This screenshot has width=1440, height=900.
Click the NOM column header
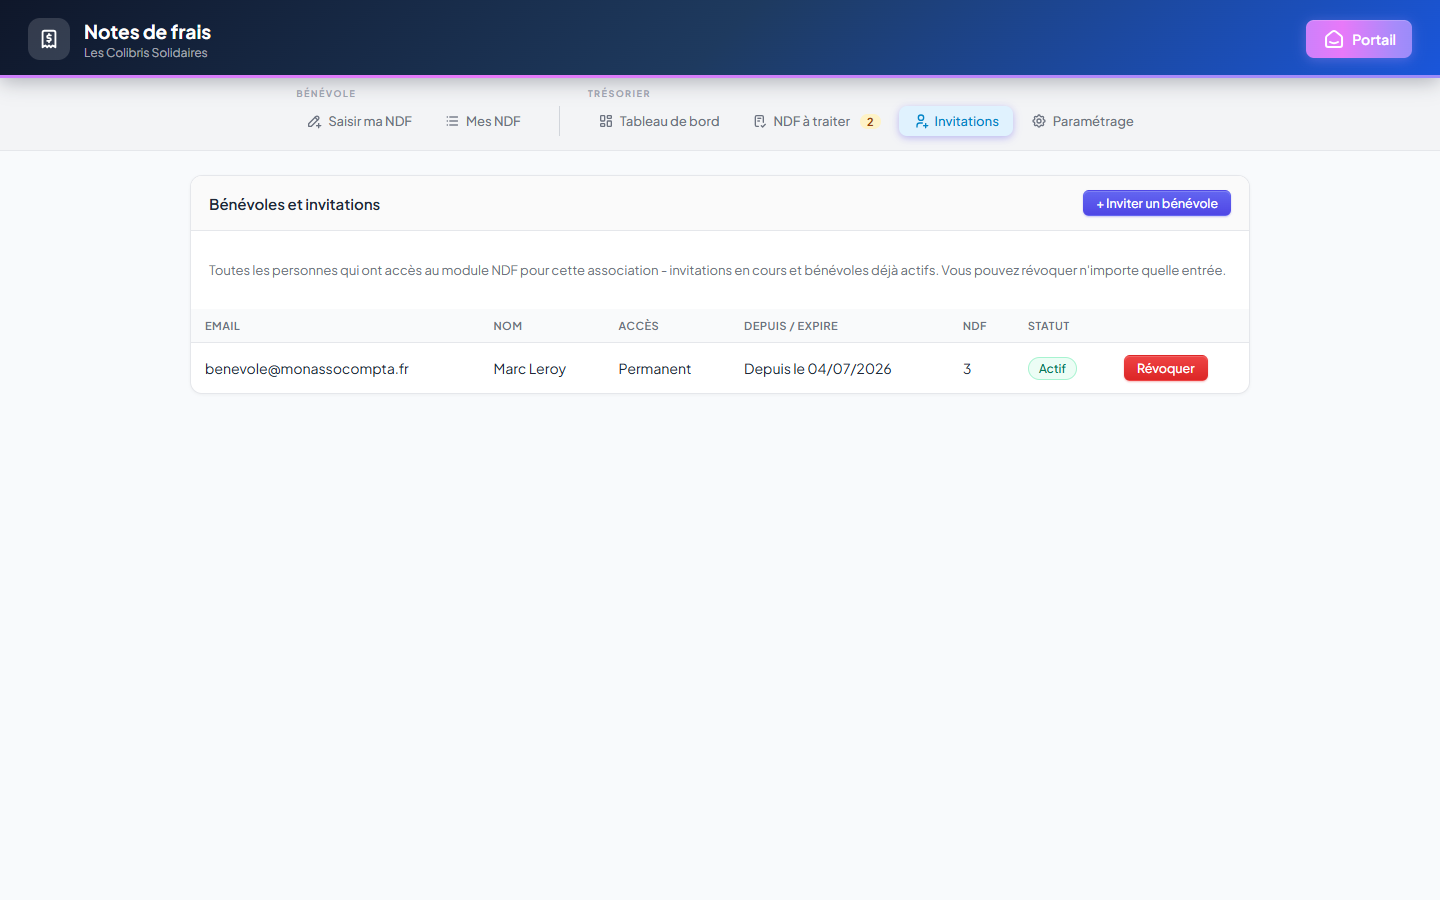pos(508,326)
